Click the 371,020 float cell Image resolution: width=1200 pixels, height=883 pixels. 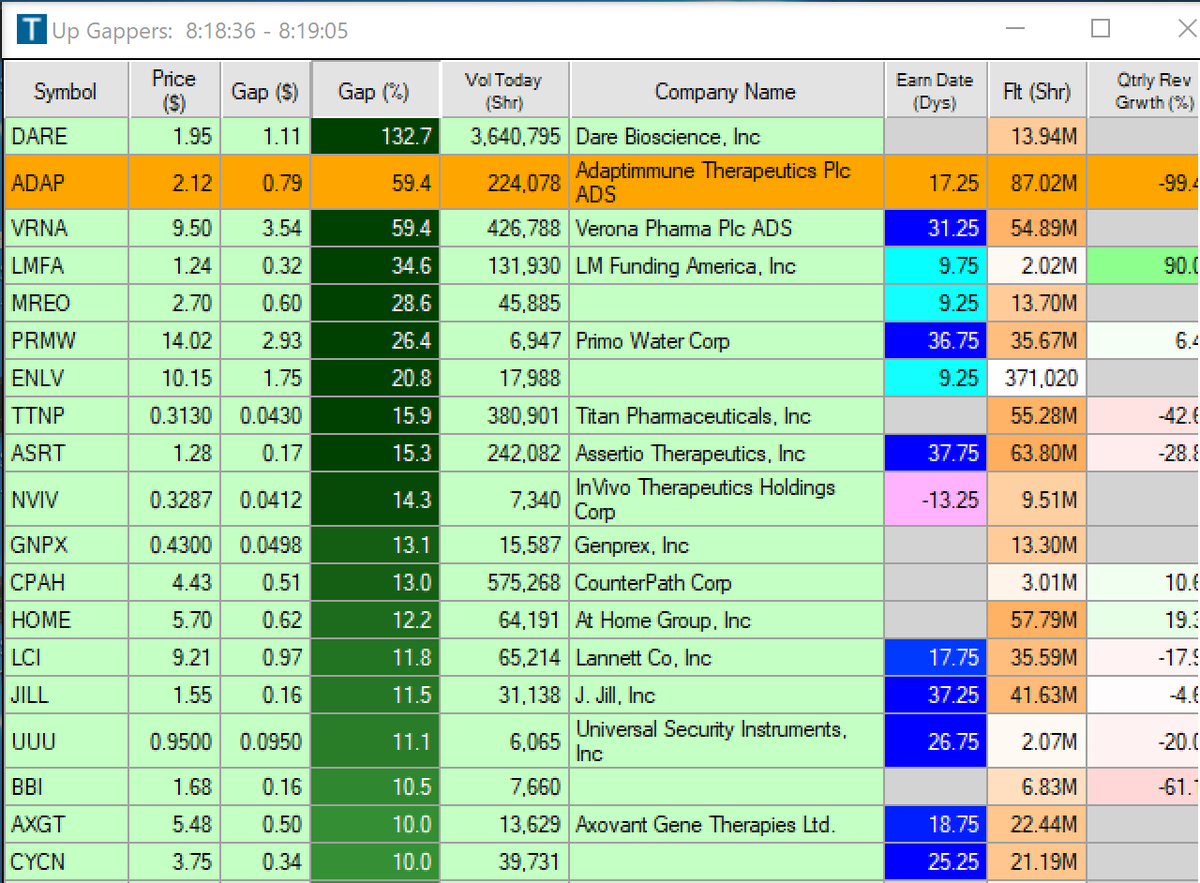click(1037, 378)
